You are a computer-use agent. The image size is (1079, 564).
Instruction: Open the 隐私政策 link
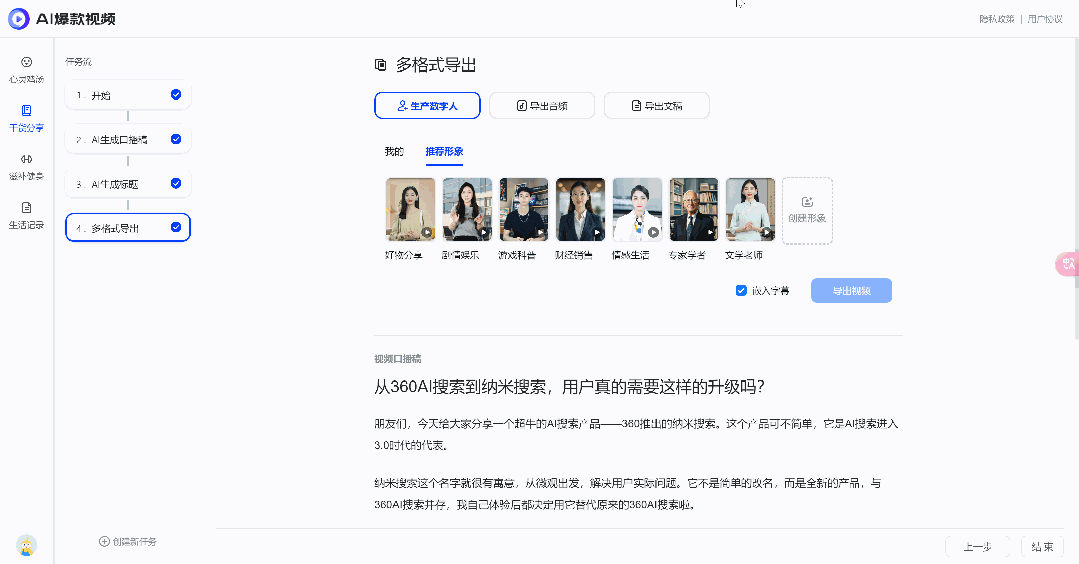pyautogui.click(x=996, y=19)
